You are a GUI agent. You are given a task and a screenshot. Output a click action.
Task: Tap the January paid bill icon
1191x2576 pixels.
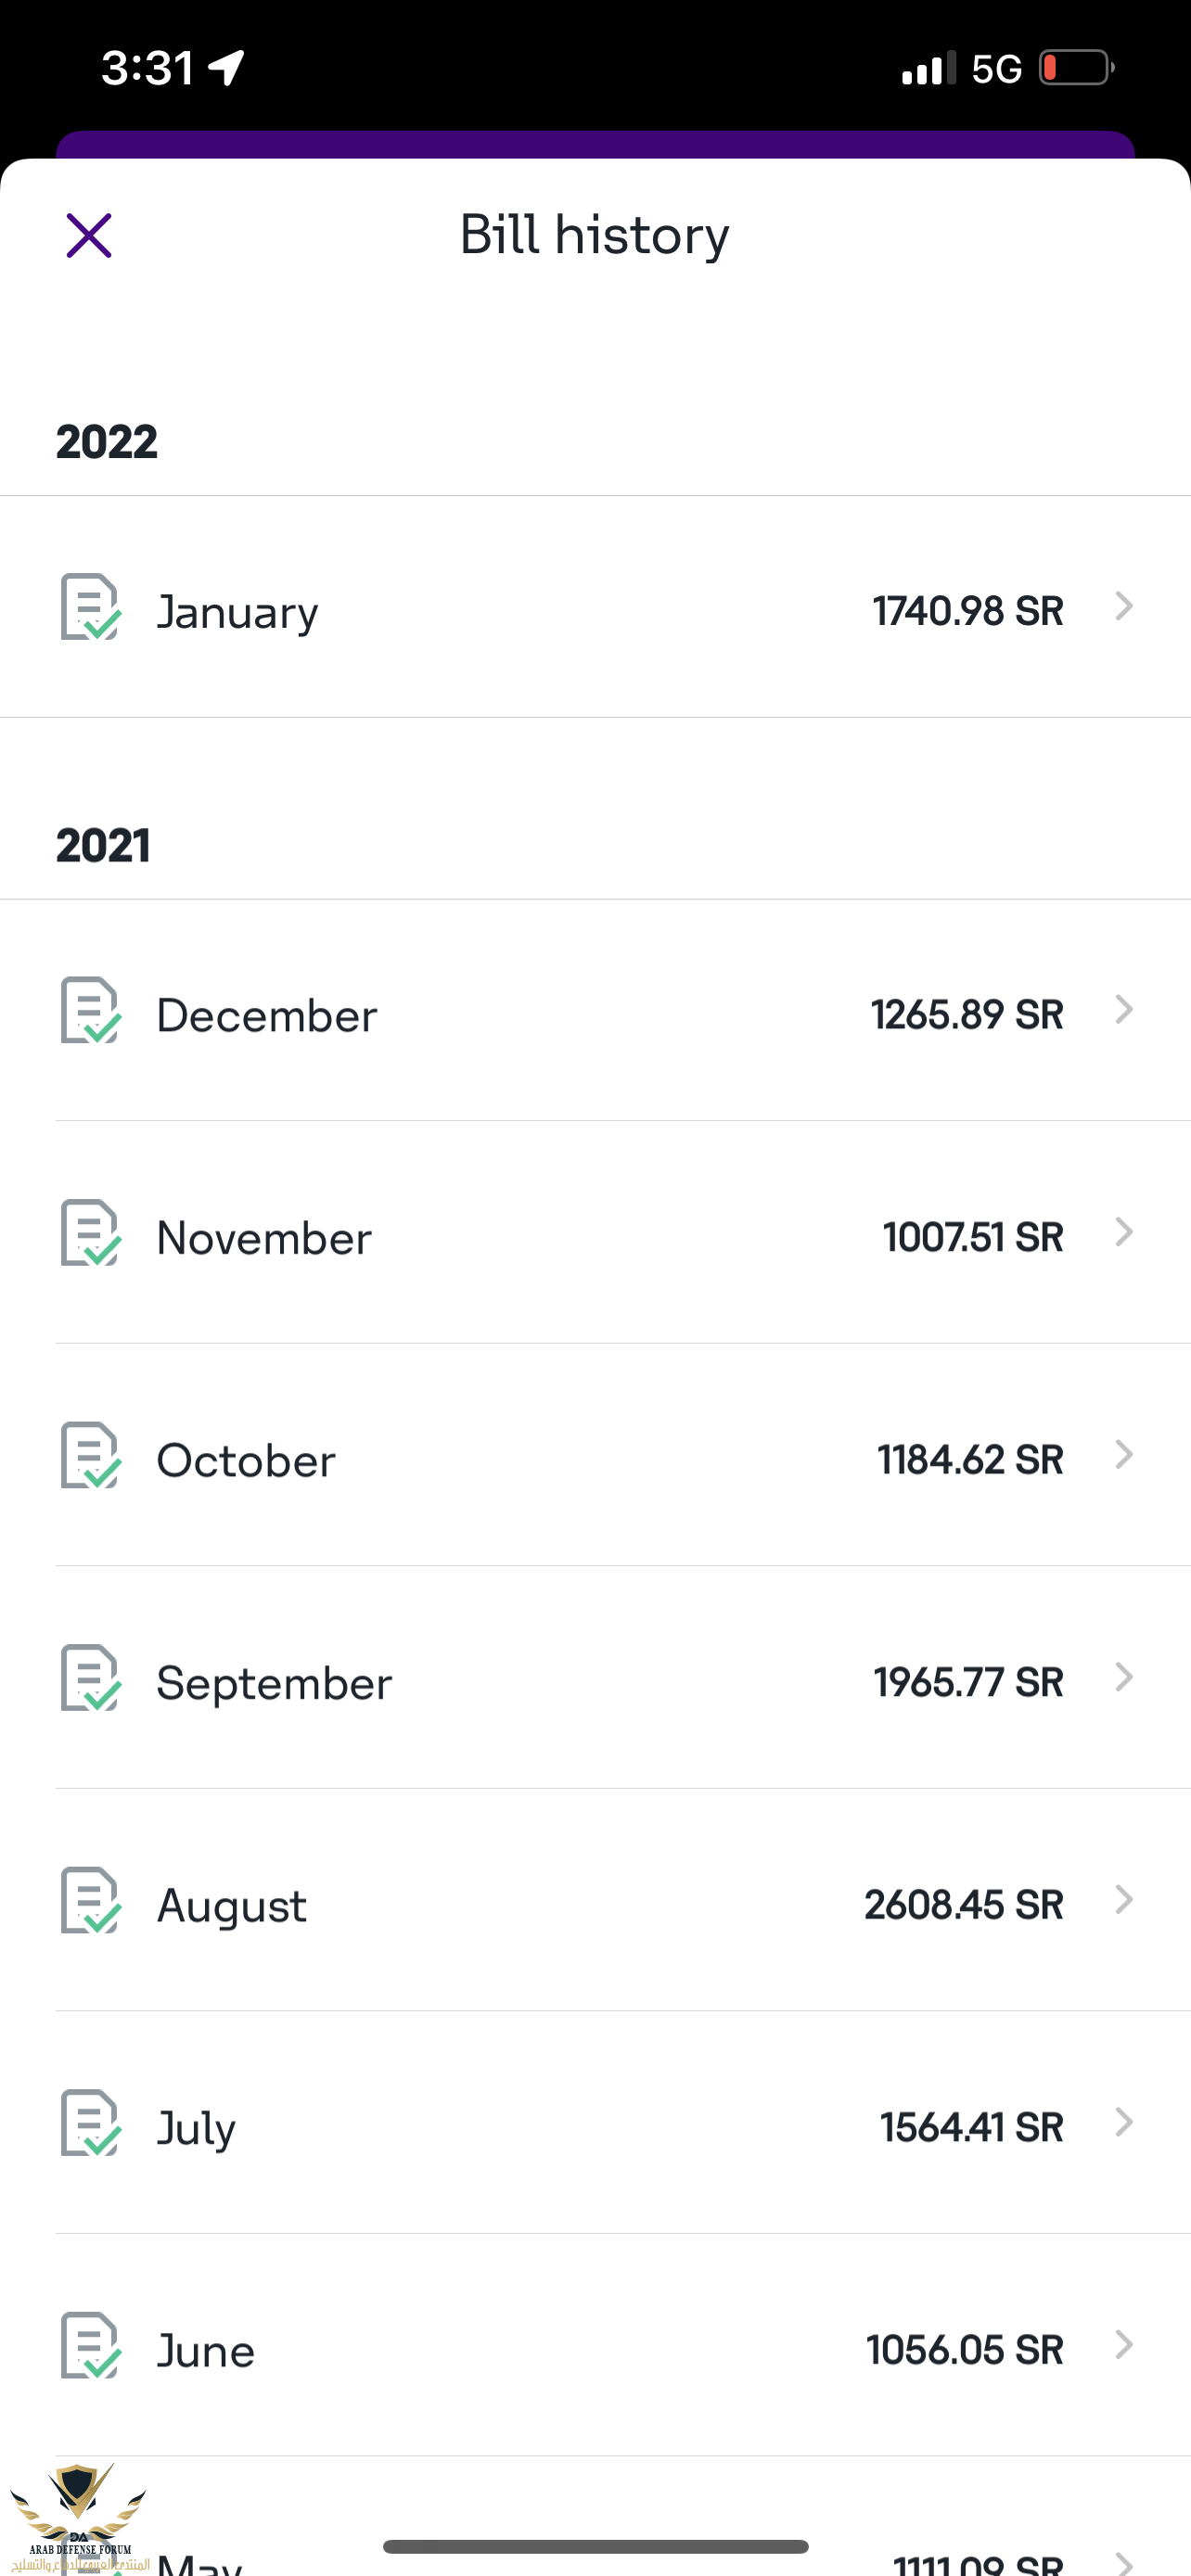(x=90, y=607)
